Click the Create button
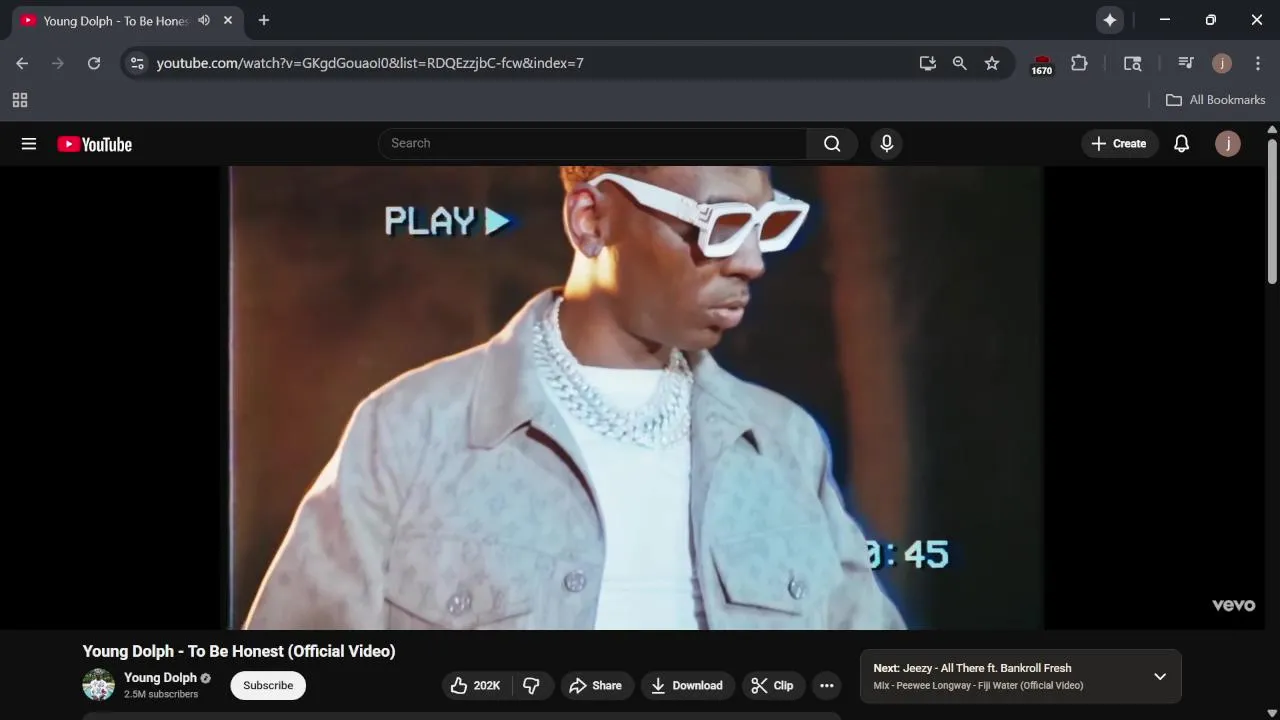This screenshot has height=720, width=1280. [1119, 143]
